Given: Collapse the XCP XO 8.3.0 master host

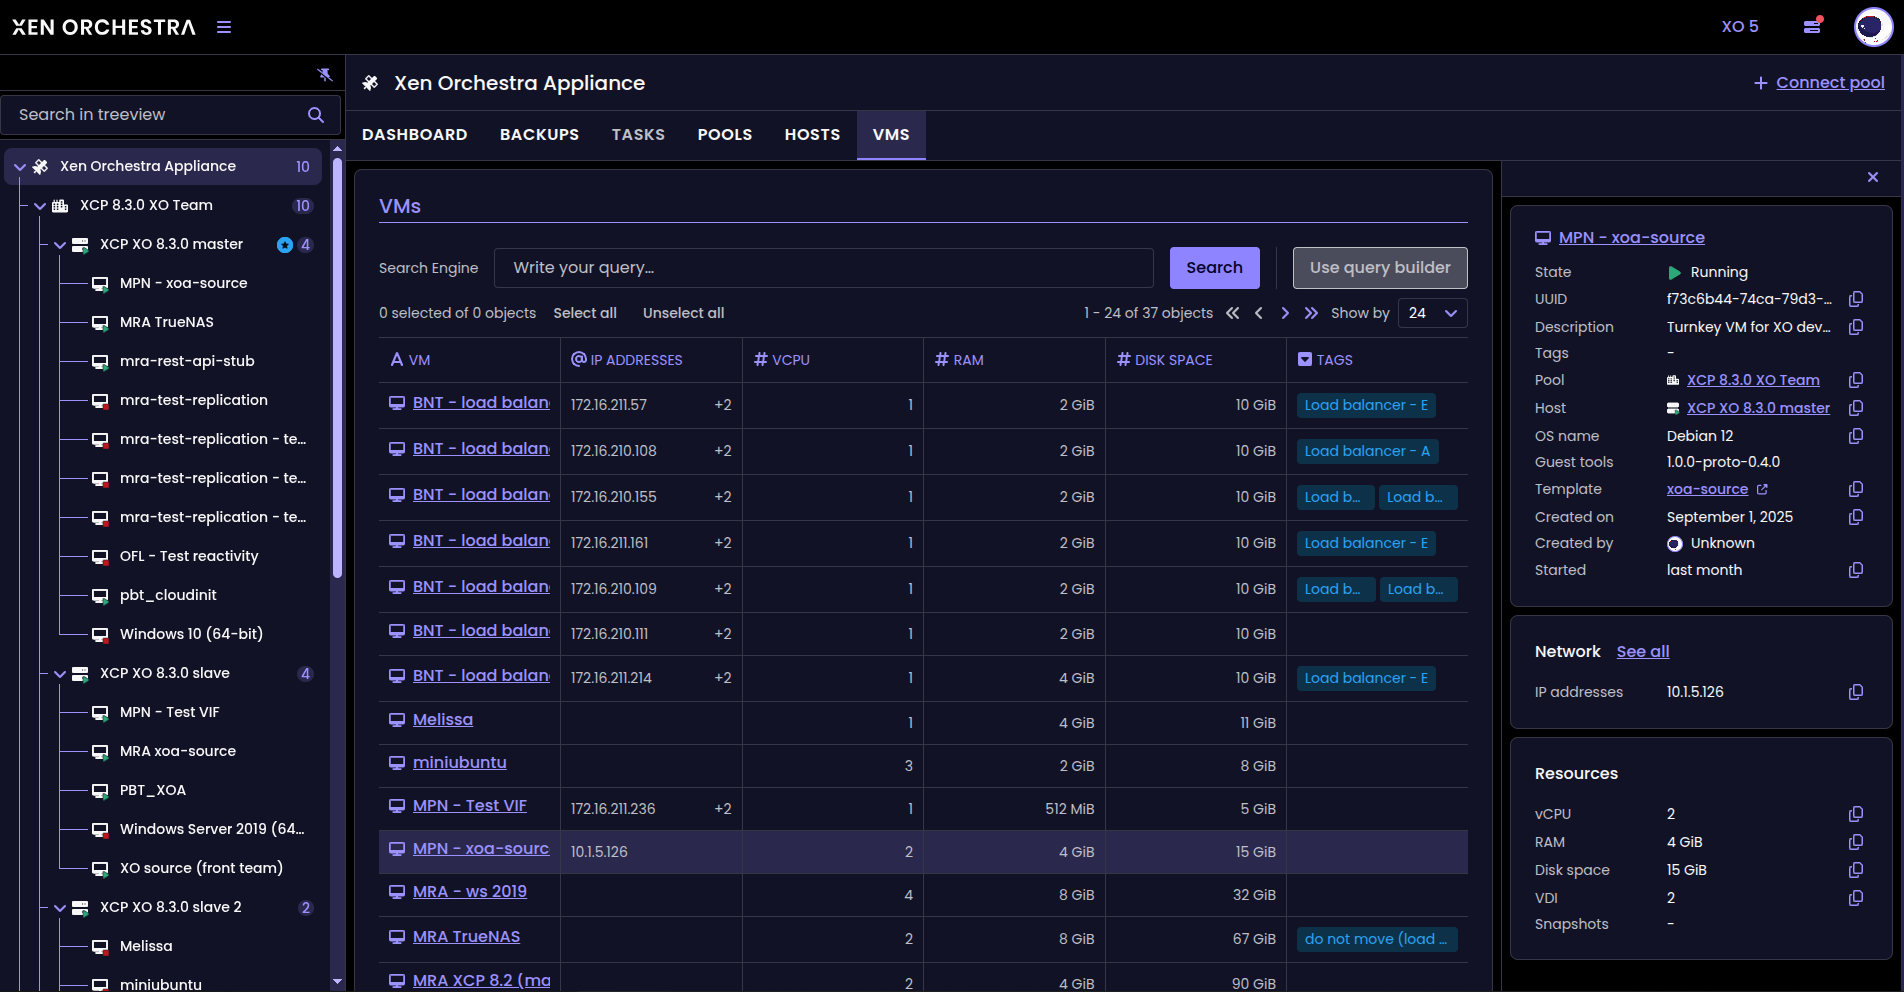Looking at the screenshot, I should [60, 245].
